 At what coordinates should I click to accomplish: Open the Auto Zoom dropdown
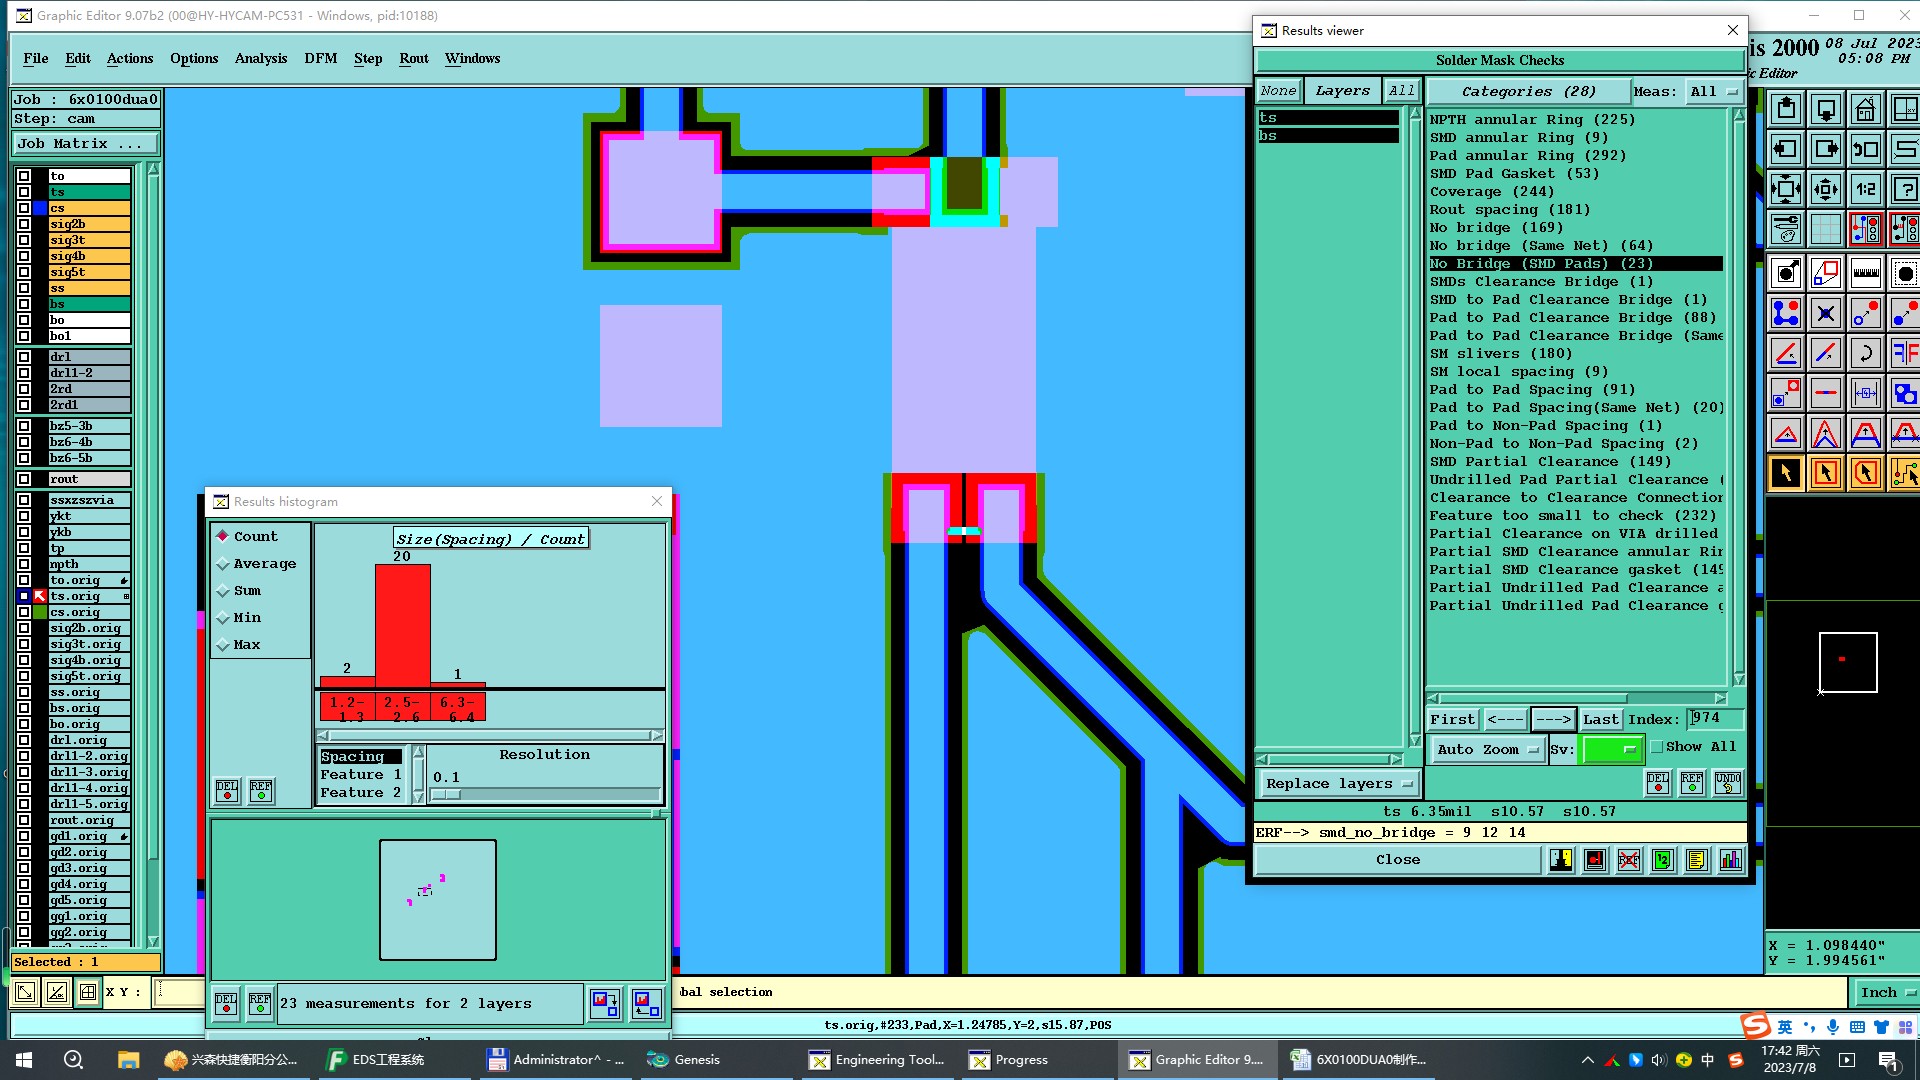1487,749
